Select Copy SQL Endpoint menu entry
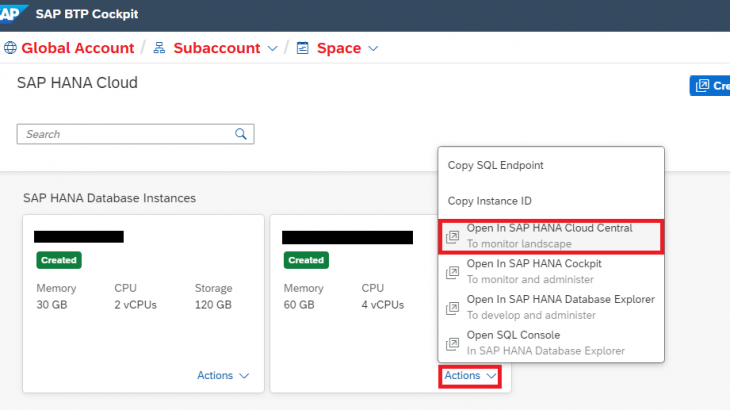Image resolution: width=730 pixels, height=410 pixels. click(x=495, y=165)
